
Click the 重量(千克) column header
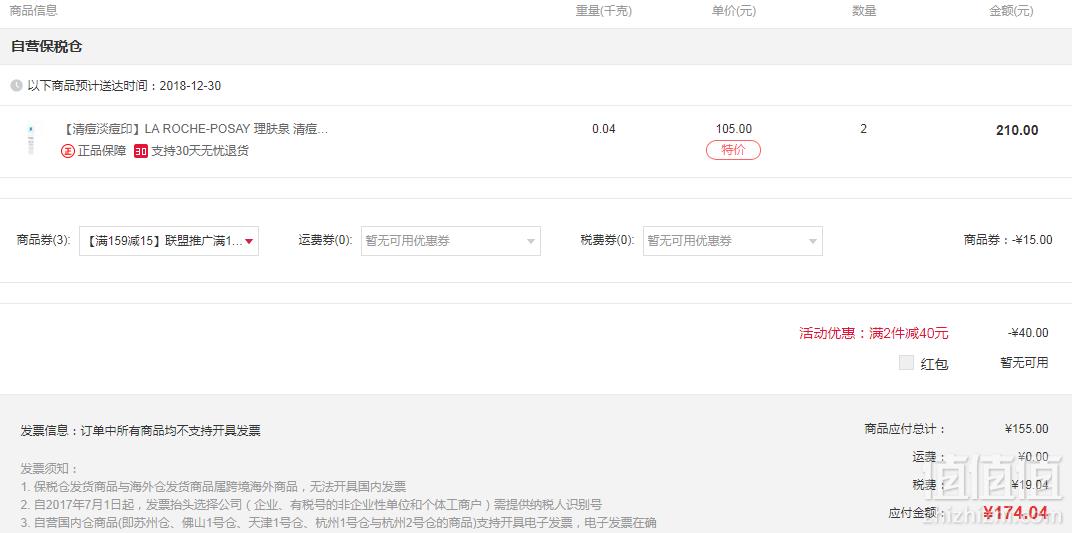click(604, 11)
